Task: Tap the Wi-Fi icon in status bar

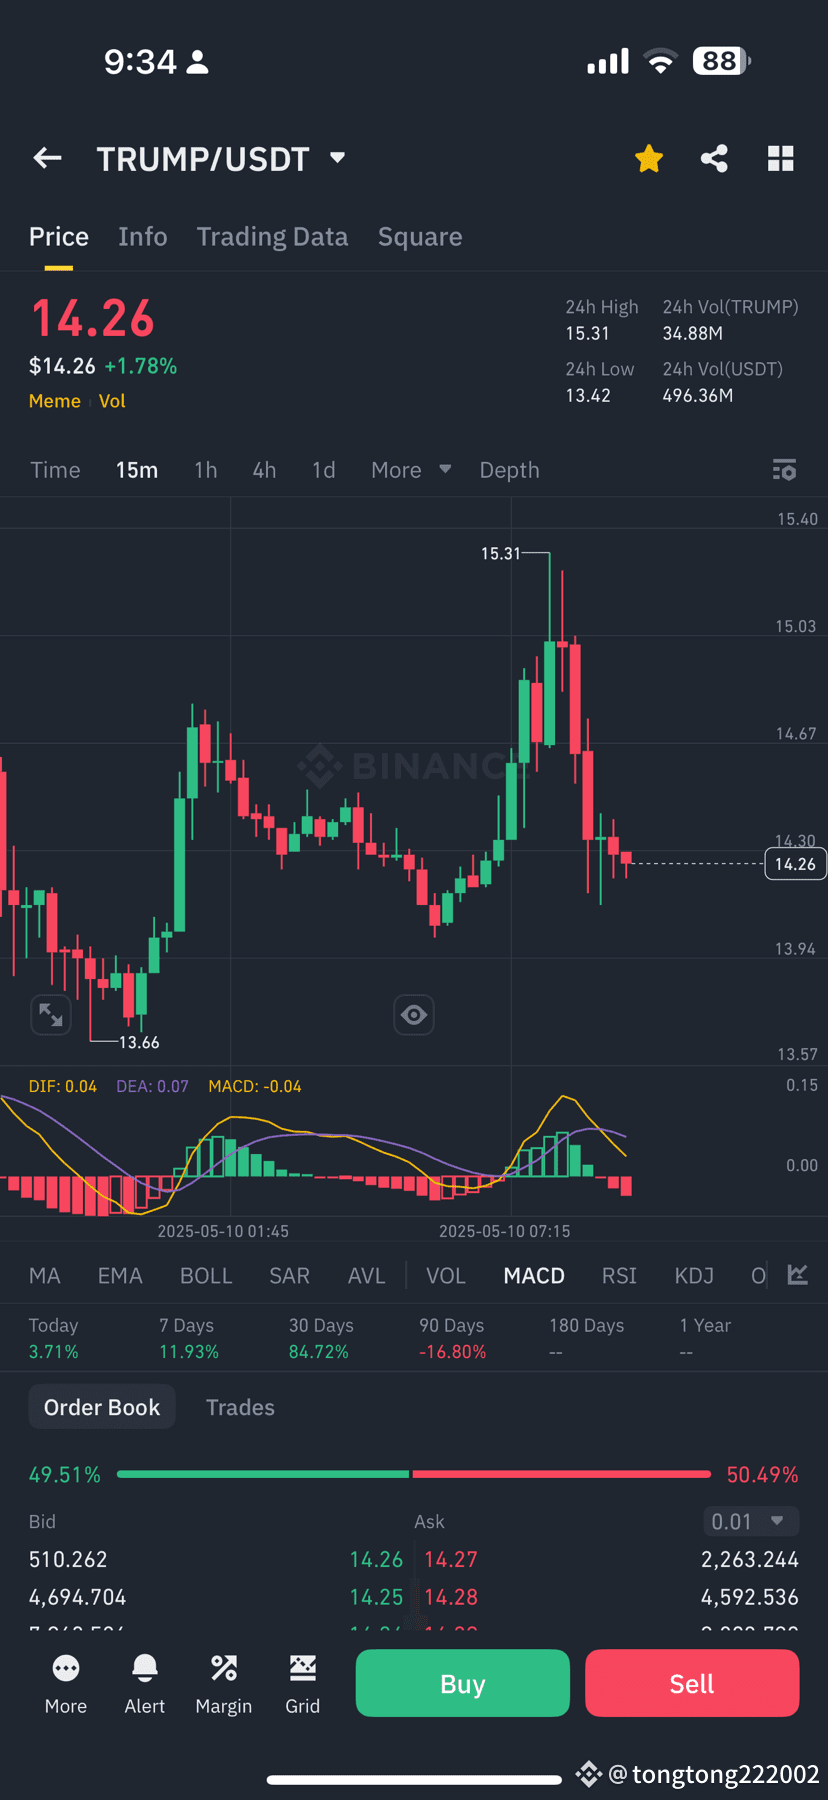Action: (660, 61)
